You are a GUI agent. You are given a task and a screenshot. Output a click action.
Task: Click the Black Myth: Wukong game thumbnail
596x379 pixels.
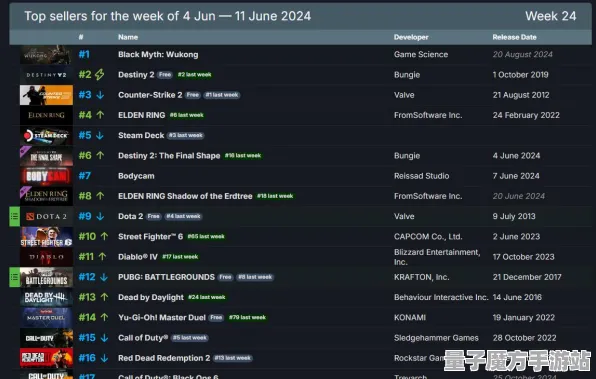46,54
